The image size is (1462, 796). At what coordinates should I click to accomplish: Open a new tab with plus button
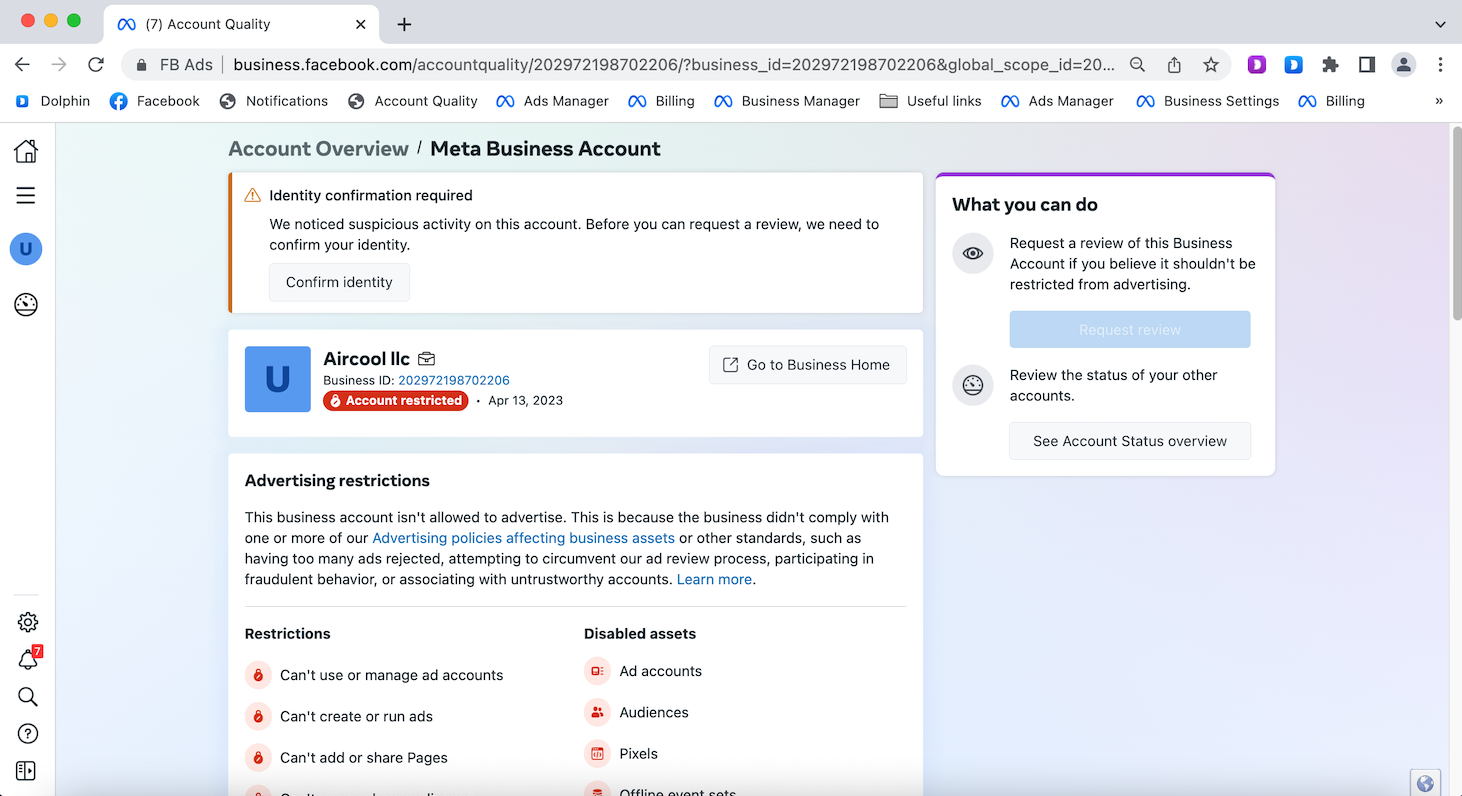pos(404,24)
